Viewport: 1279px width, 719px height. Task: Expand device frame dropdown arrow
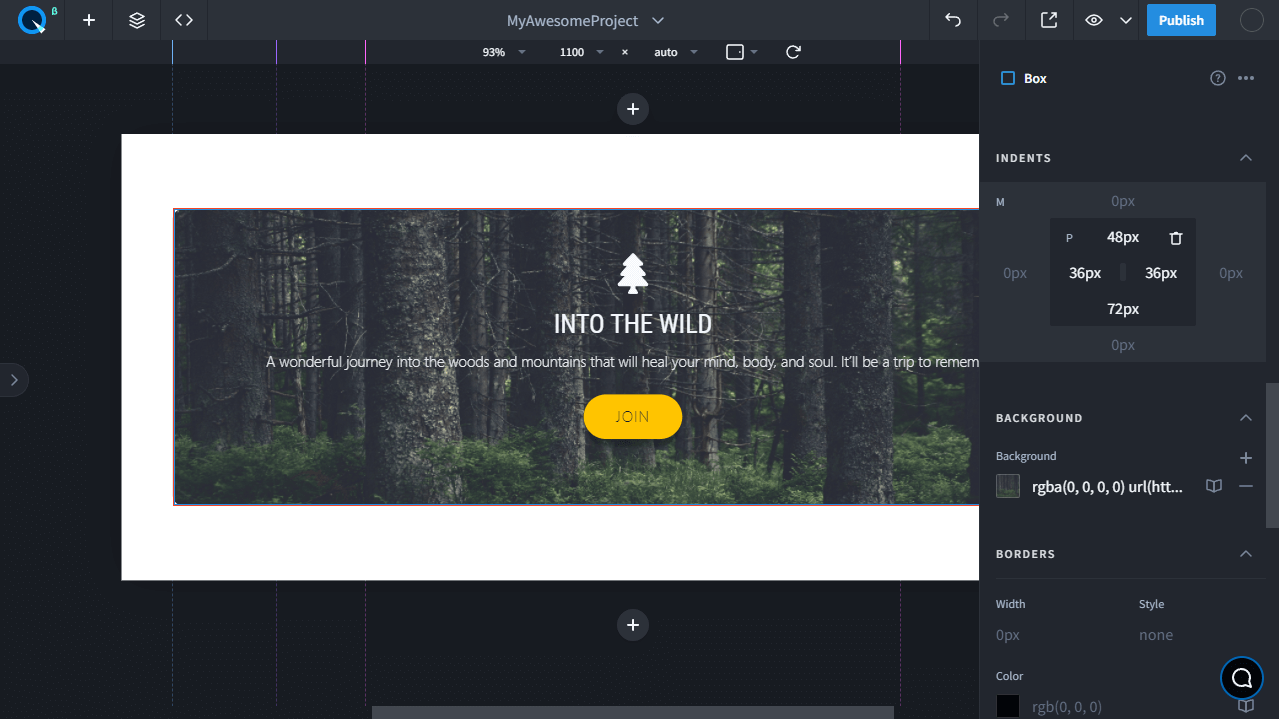click(755, 52)
